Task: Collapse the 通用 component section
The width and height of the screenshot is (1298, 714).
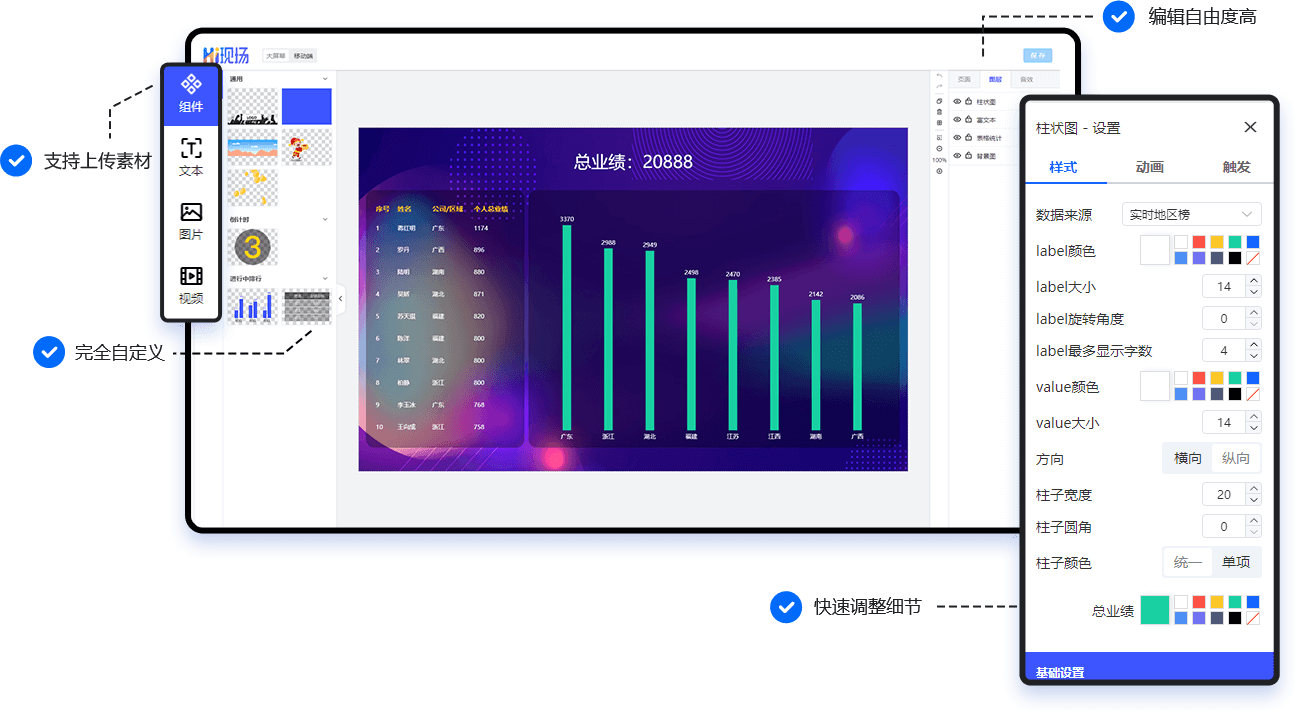Action: [325, 79]
